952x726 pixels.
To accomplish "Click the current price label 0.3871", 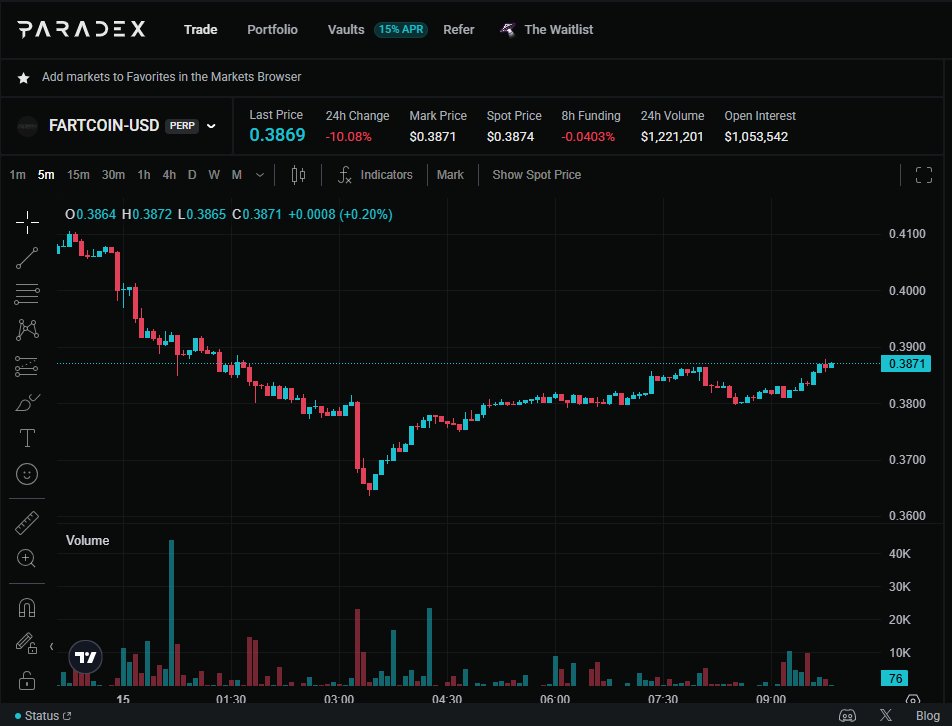I will pyautogui.click(x=906, y=364).
